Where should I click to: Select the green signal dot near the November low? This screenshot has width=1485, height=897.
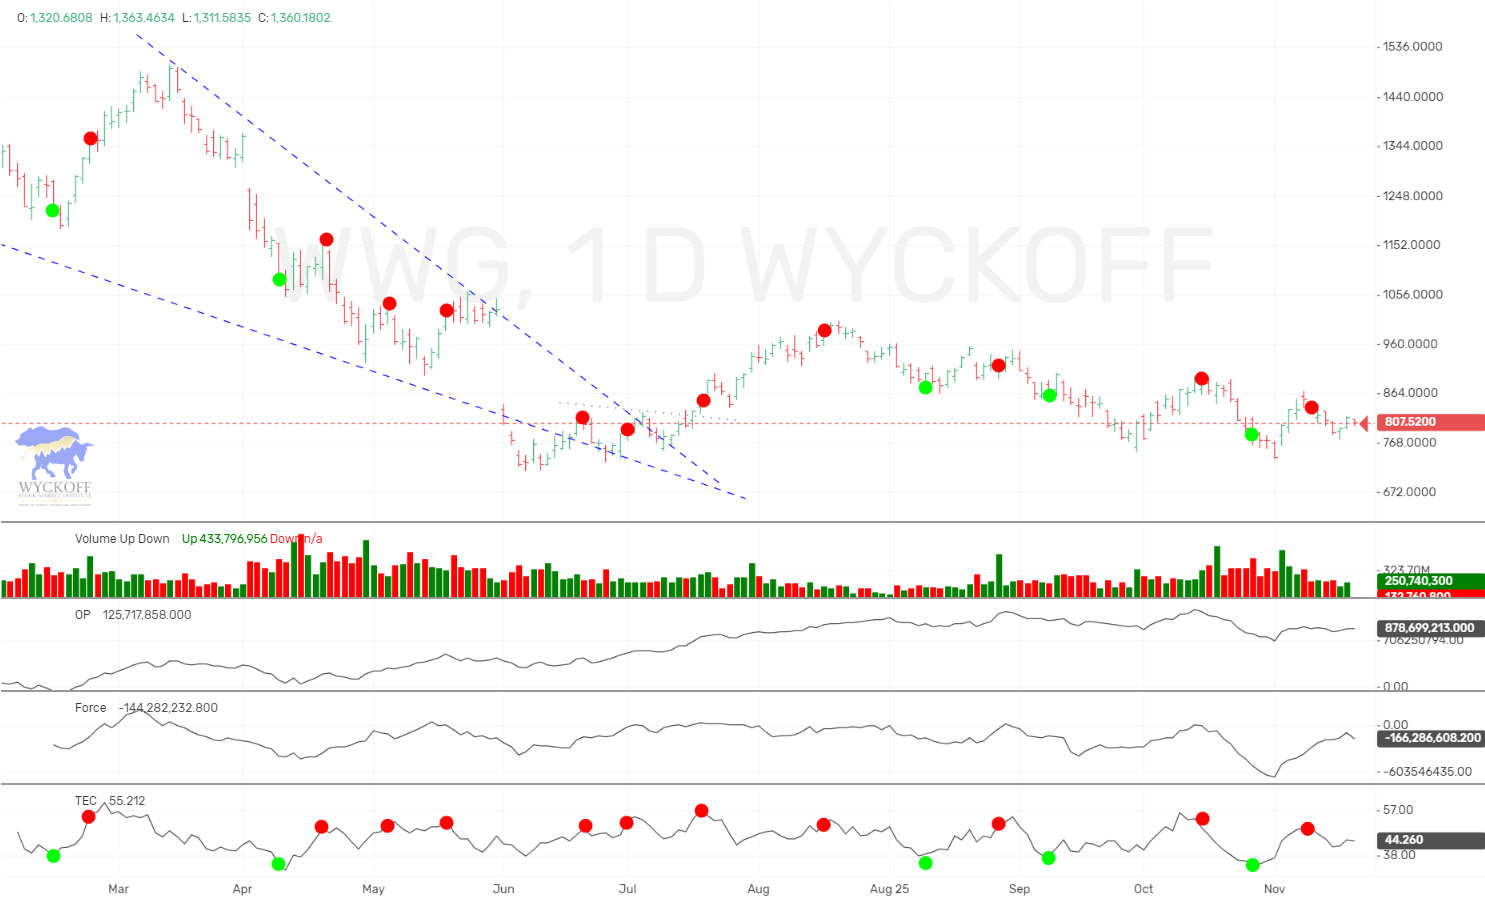(1251, 434)
